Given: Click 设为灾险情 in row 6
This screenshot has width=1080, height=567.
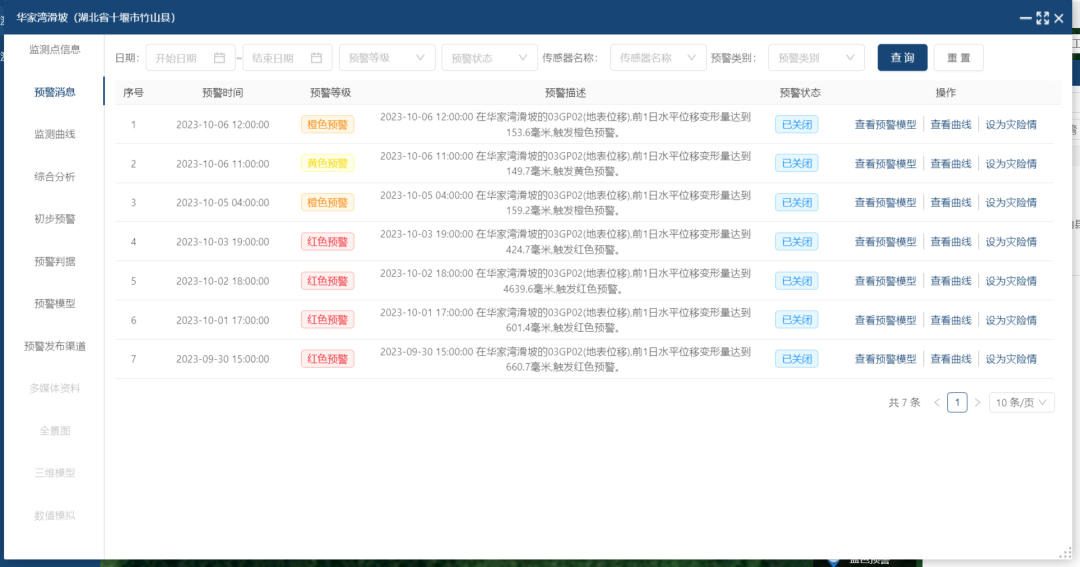Looking at the screenshot, I should click(x=1011, y=320).
